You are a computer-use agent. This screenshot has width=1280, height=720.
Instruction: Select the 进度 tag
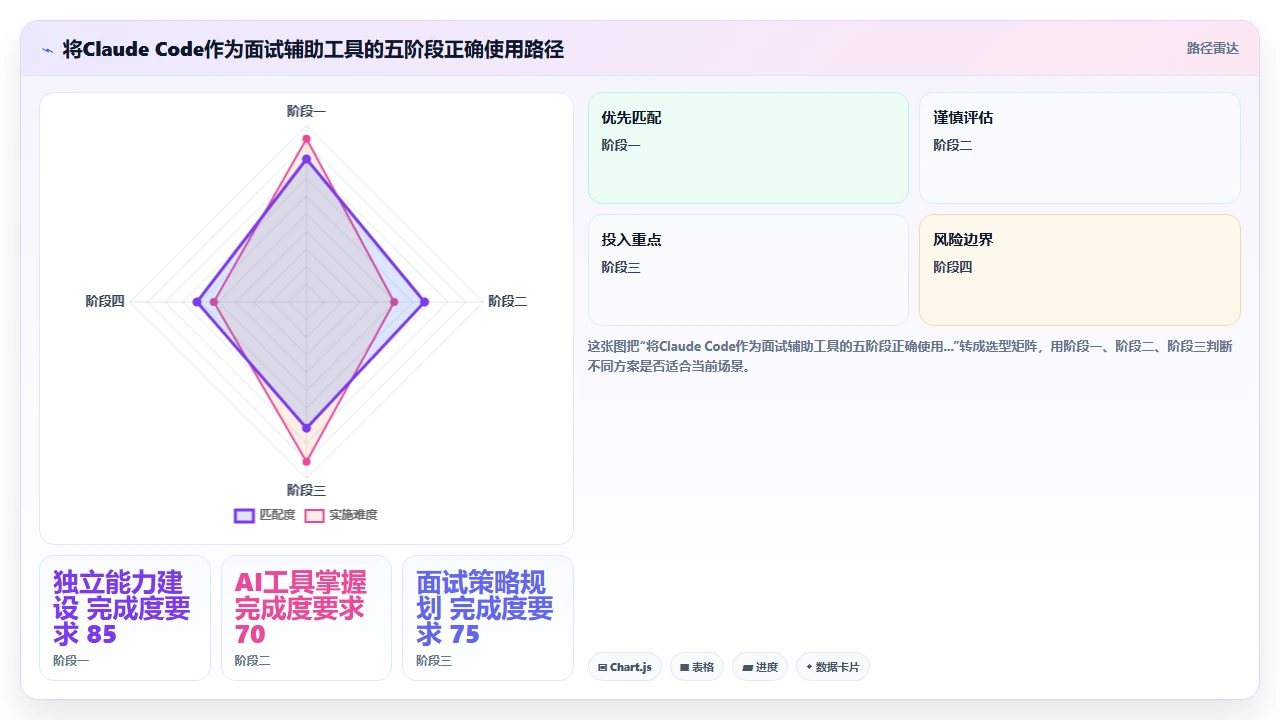point(760,667)
